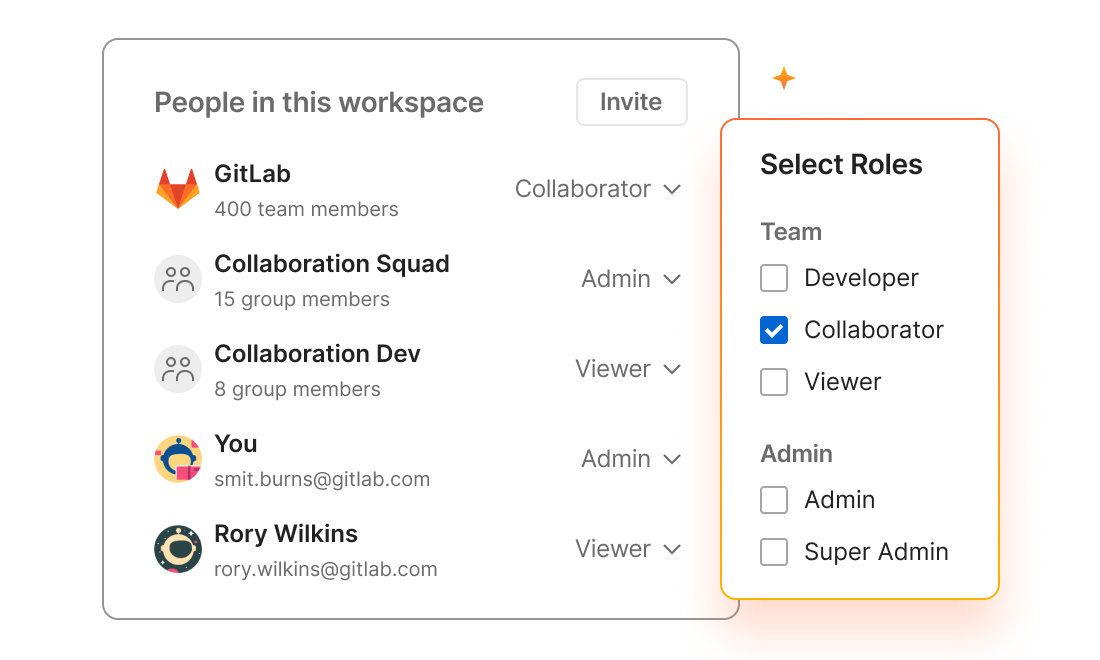This screenshot has height=660, width=1100.
Task: Expand Collaboration Squad's Admin role dropdown
Action: coord(631,279)
